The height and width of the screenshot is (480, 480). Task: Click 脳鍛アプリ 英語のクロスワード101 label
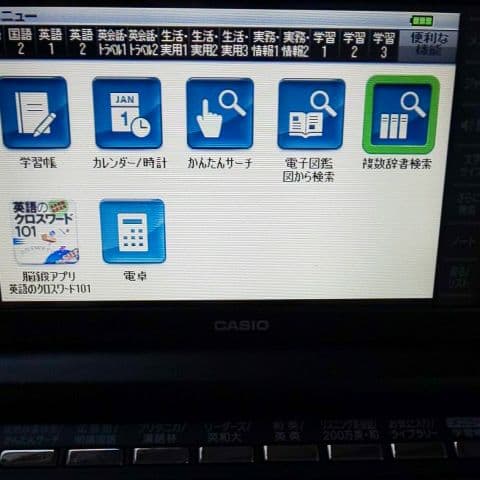(50, 282)
